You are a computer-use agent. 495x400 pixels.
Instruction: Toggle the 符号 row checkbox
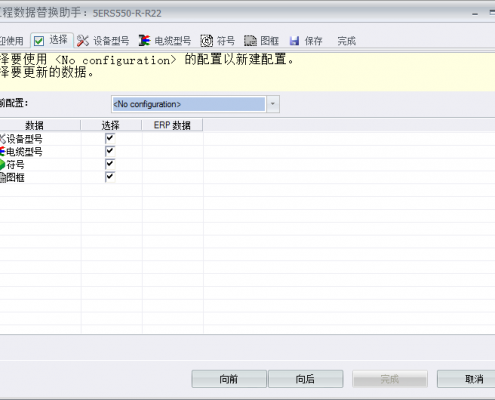tap(110, 164)
